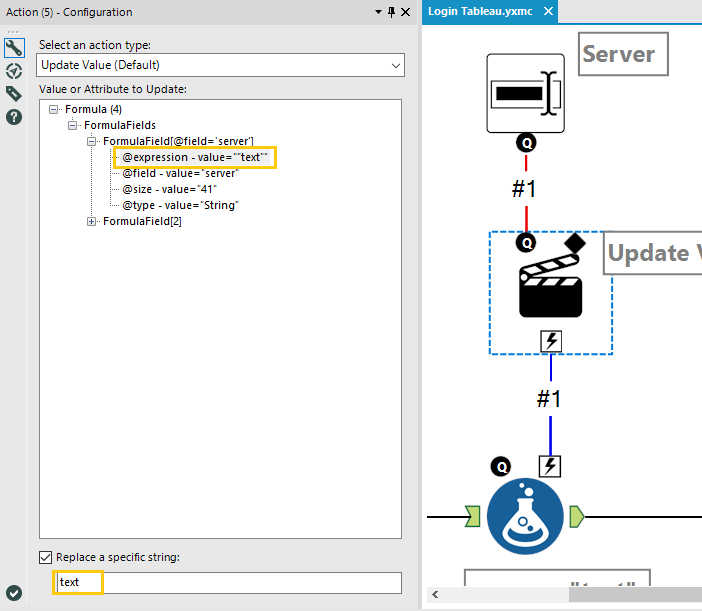Switch to Login Tableau.yxmc tab

coord(480,11)
